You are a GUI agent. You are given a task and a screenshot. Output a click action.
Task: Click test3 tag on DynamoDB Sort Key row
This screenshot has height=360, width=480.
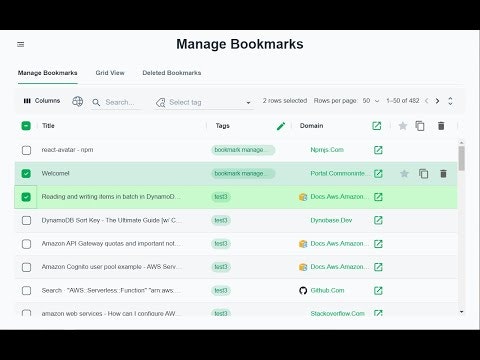[221, 220]
